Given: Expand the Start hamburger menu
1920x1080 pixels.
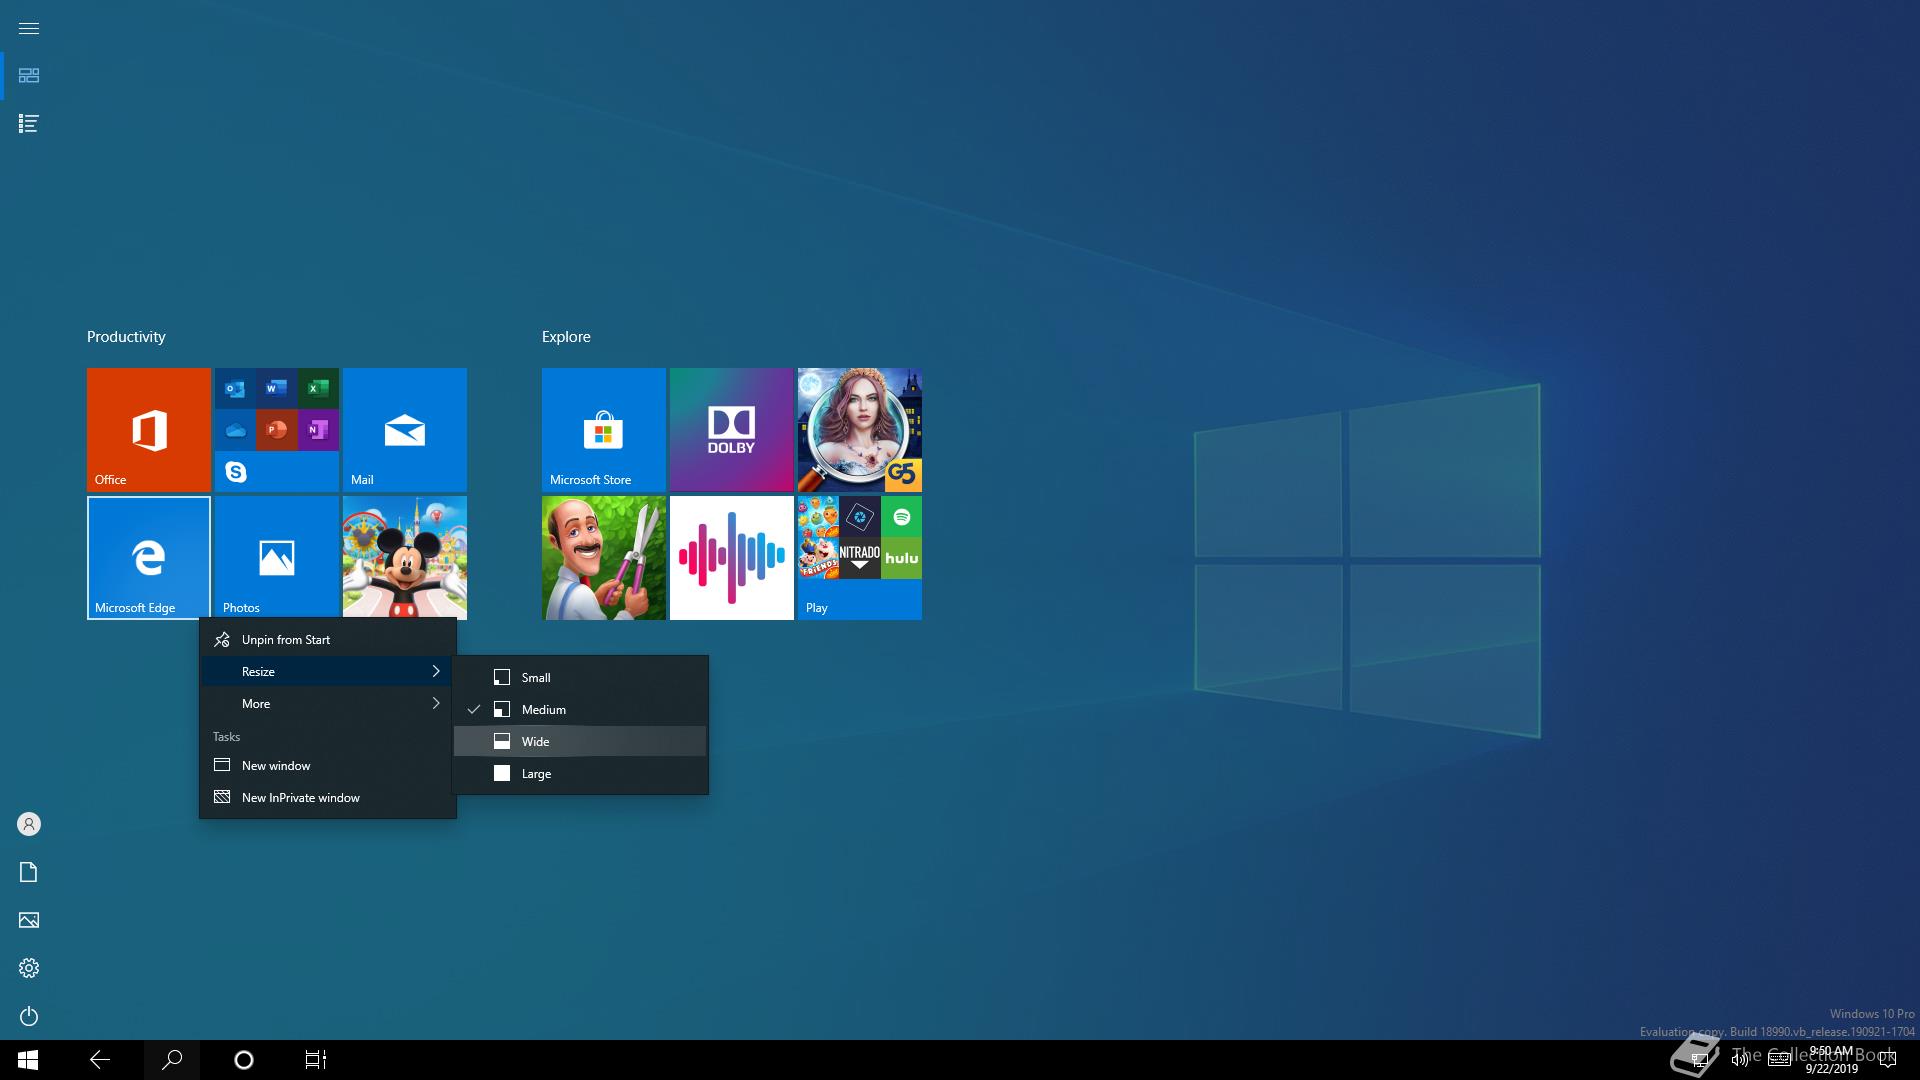Looking at the screenshot, I should tap(29, 28).
